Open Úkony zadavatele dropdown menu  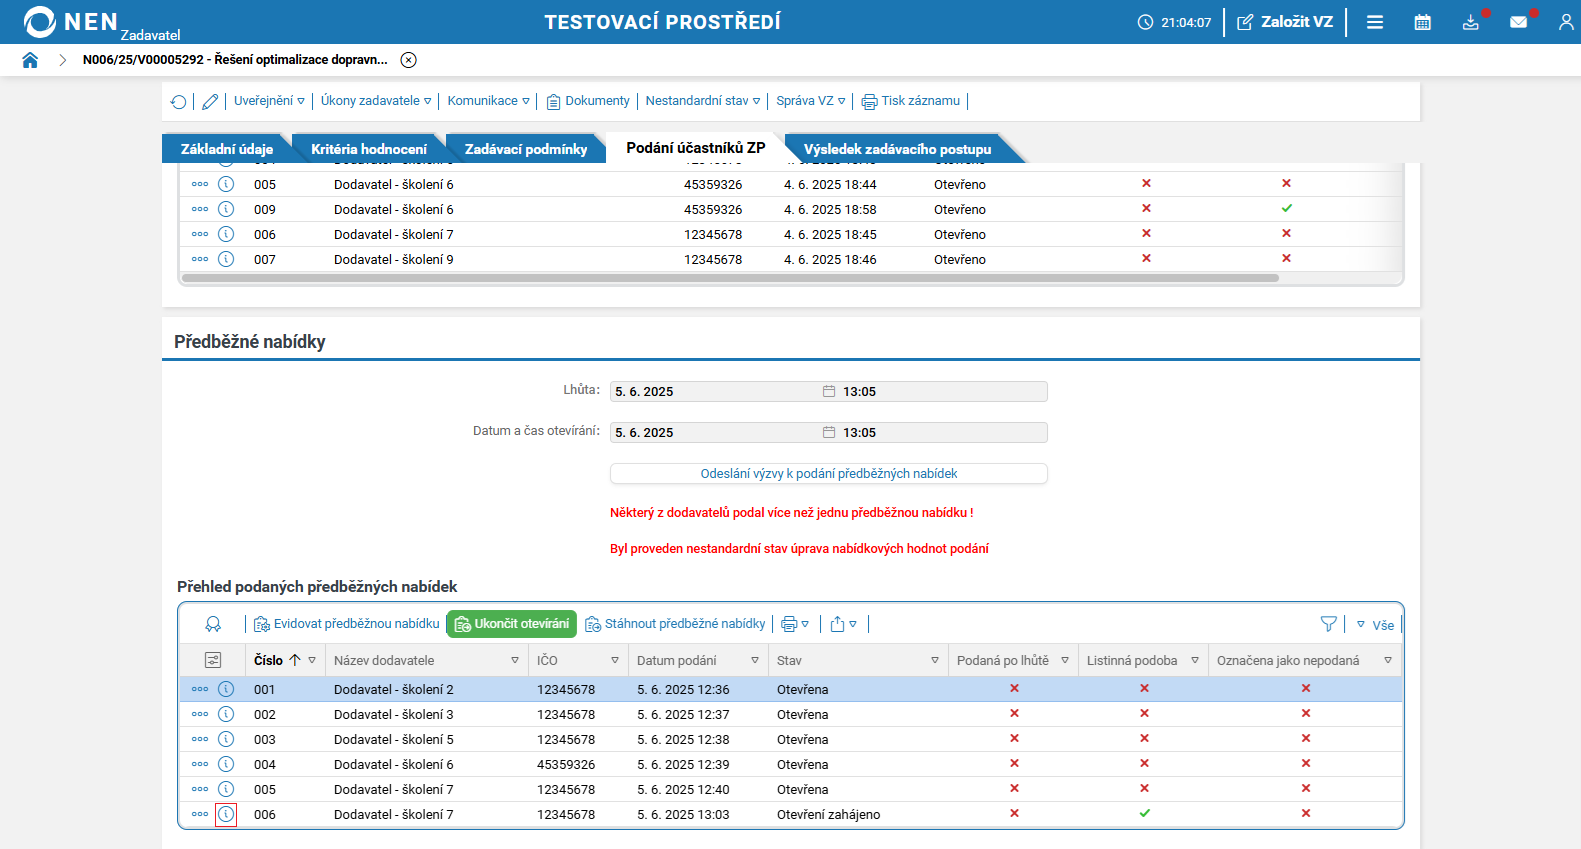[x=376, y=101]
